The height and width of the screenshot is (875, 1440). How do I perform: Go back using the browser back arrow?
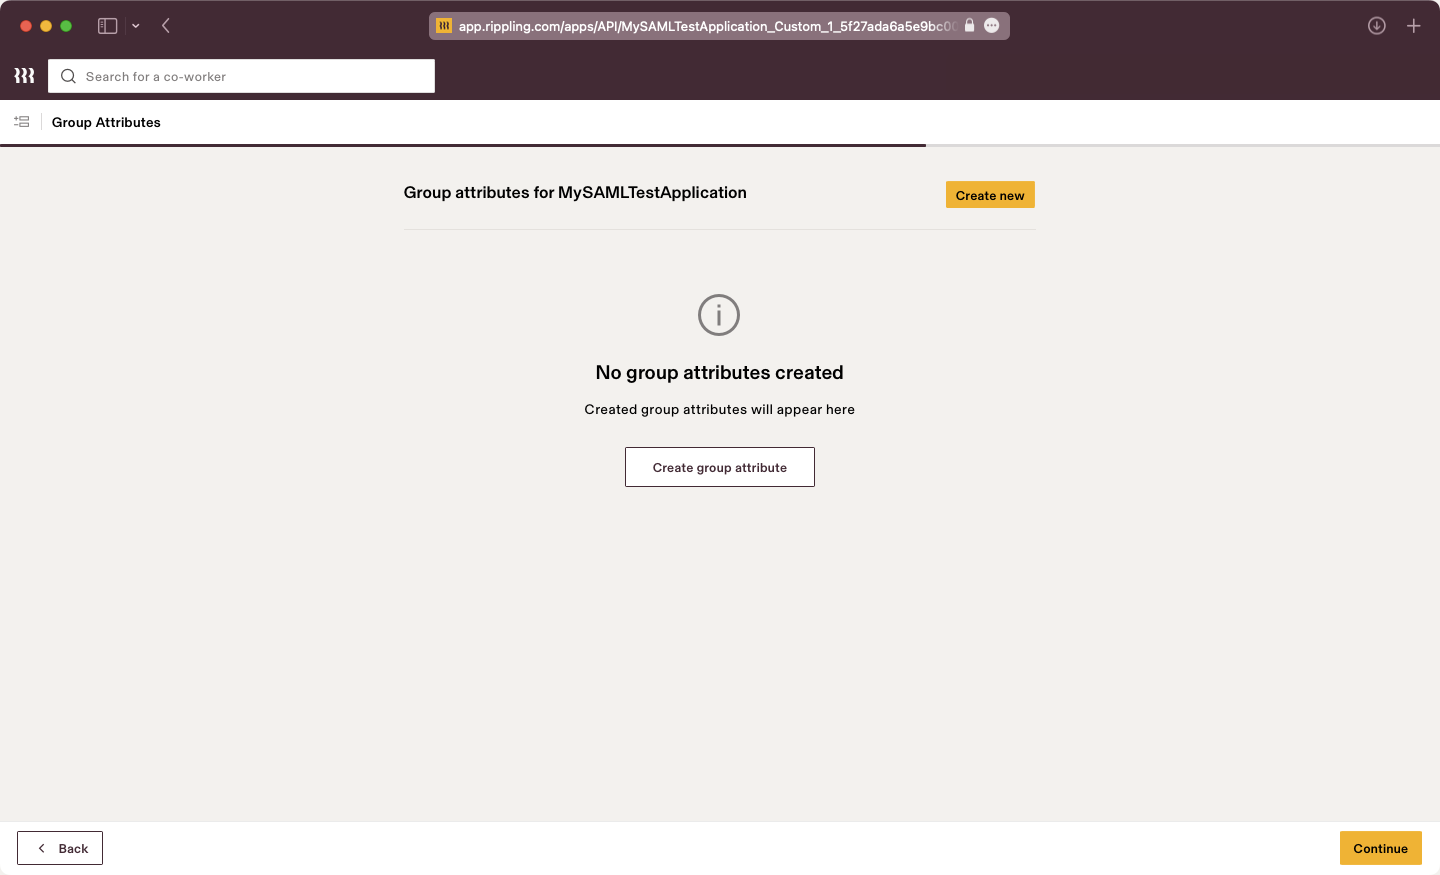166,26
